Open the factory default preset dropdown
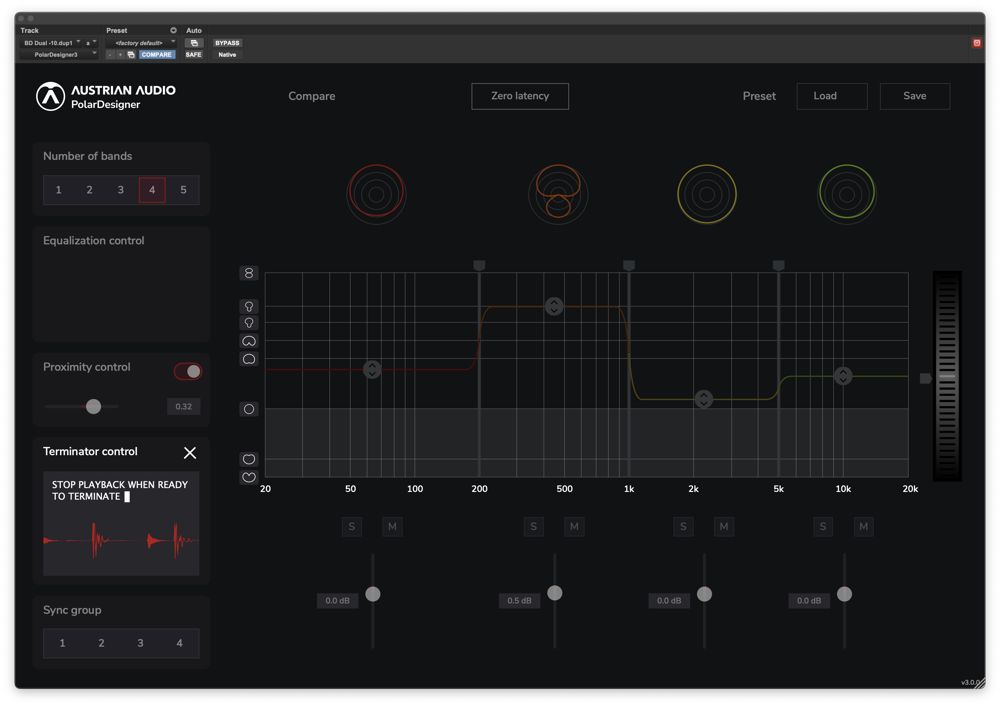The width and height of the screenshot is (1000, 706). pyautogui.click(x=143, y=43)
